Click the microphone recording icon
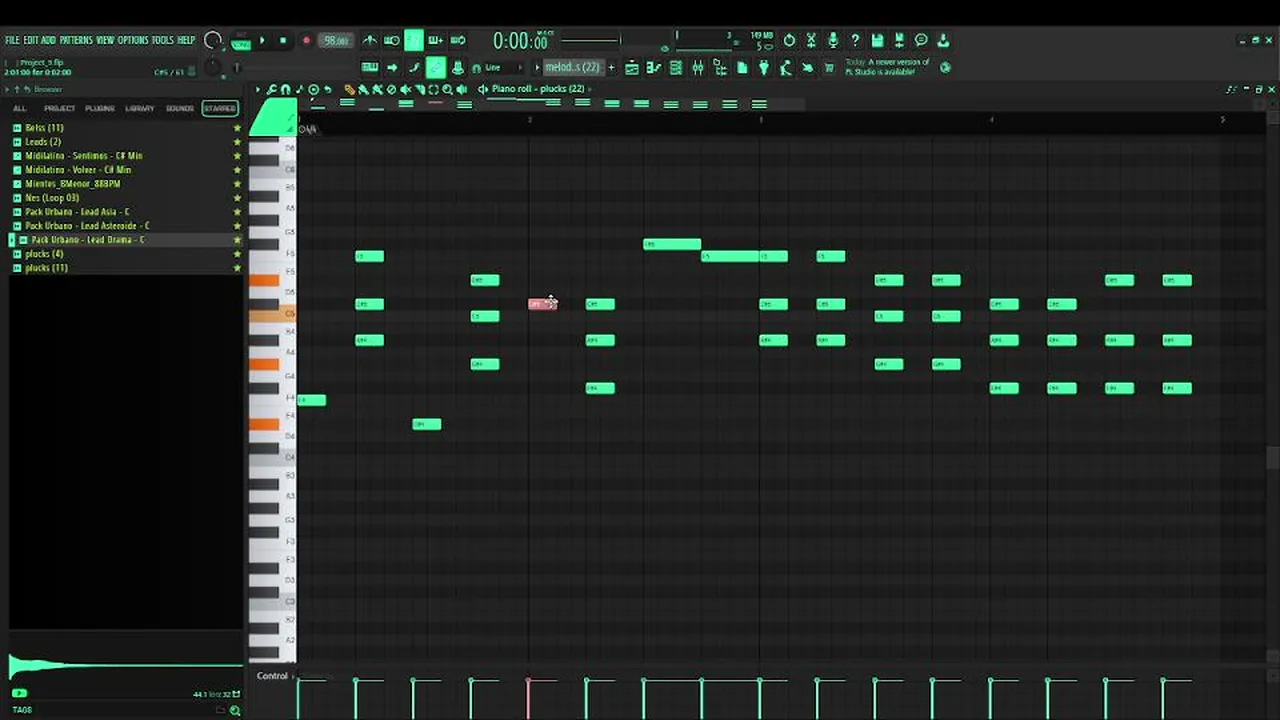 [833, 40]
